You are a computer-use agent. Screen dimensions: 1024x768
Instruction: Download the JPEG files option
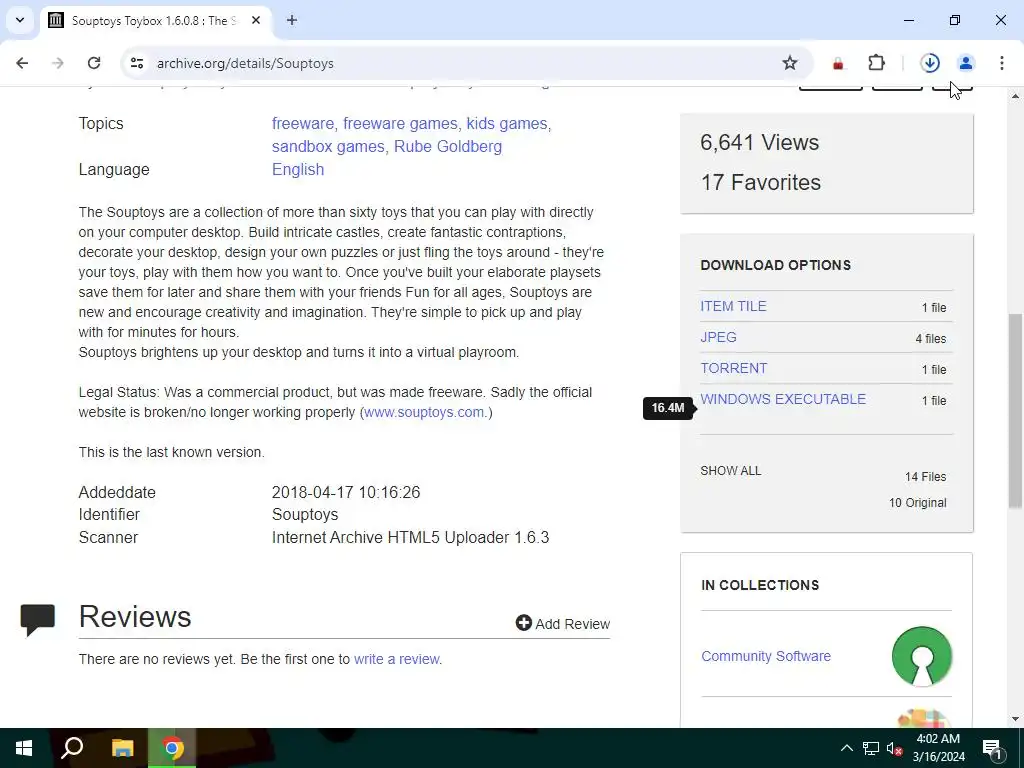(718, 337)
